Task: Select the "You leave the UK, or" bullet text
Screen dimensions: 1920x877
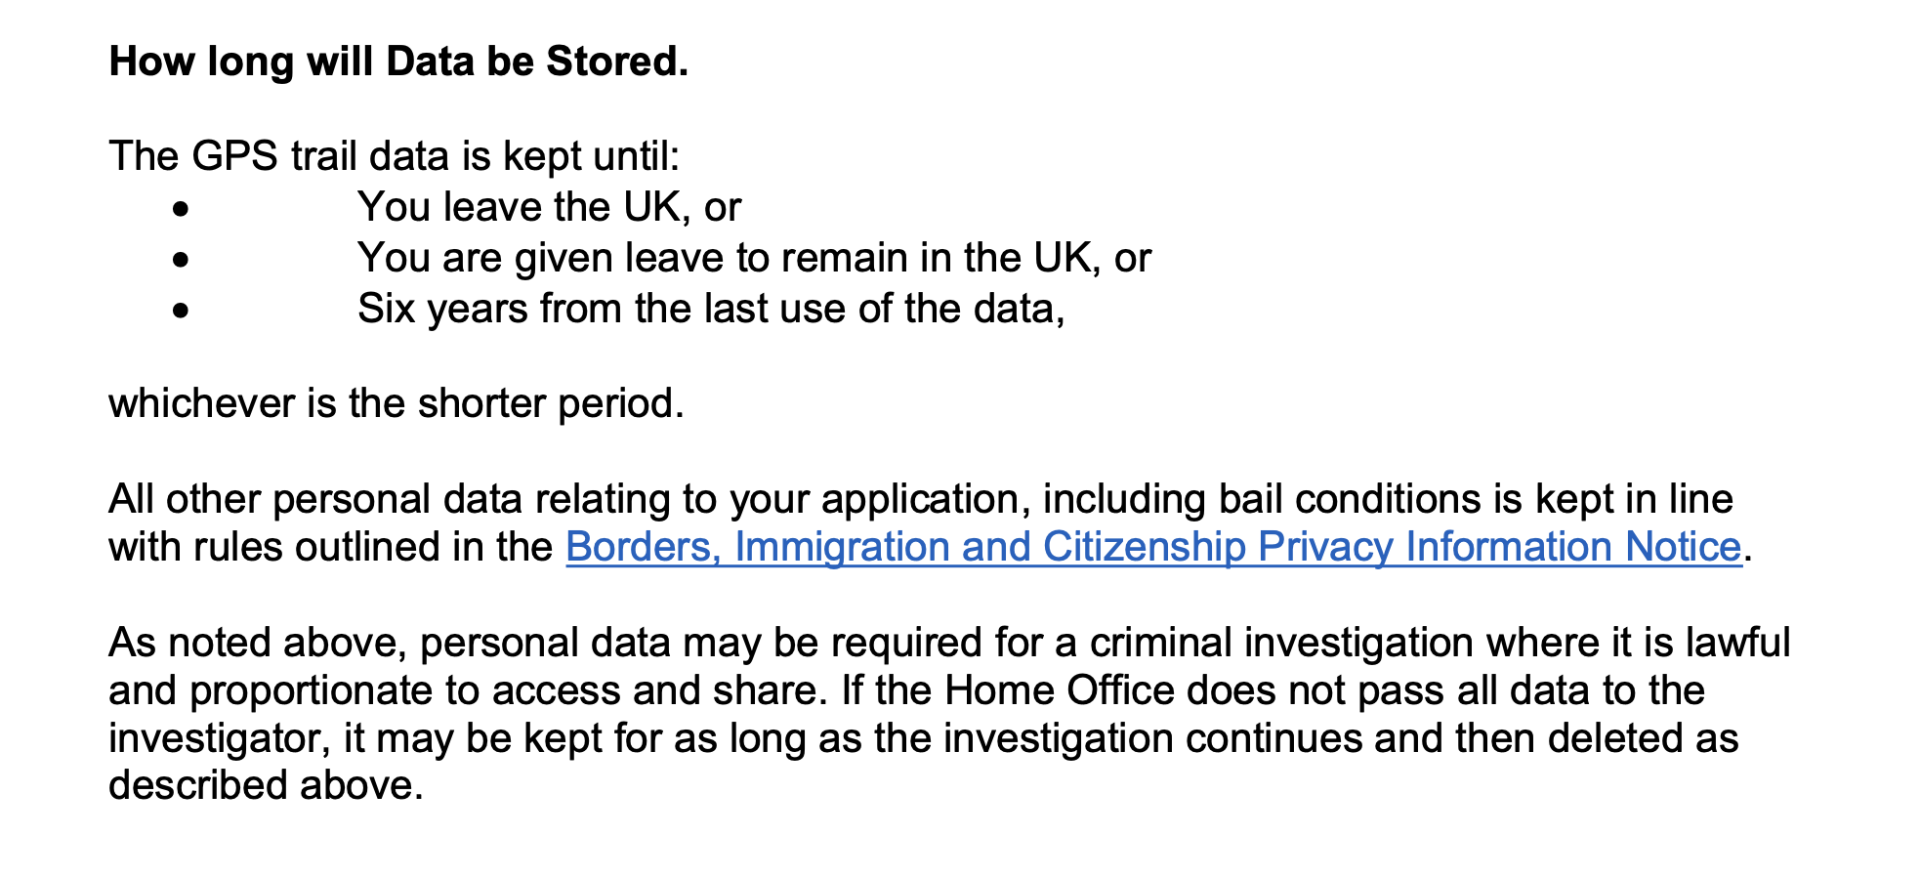Action: (x=549, y=207)
